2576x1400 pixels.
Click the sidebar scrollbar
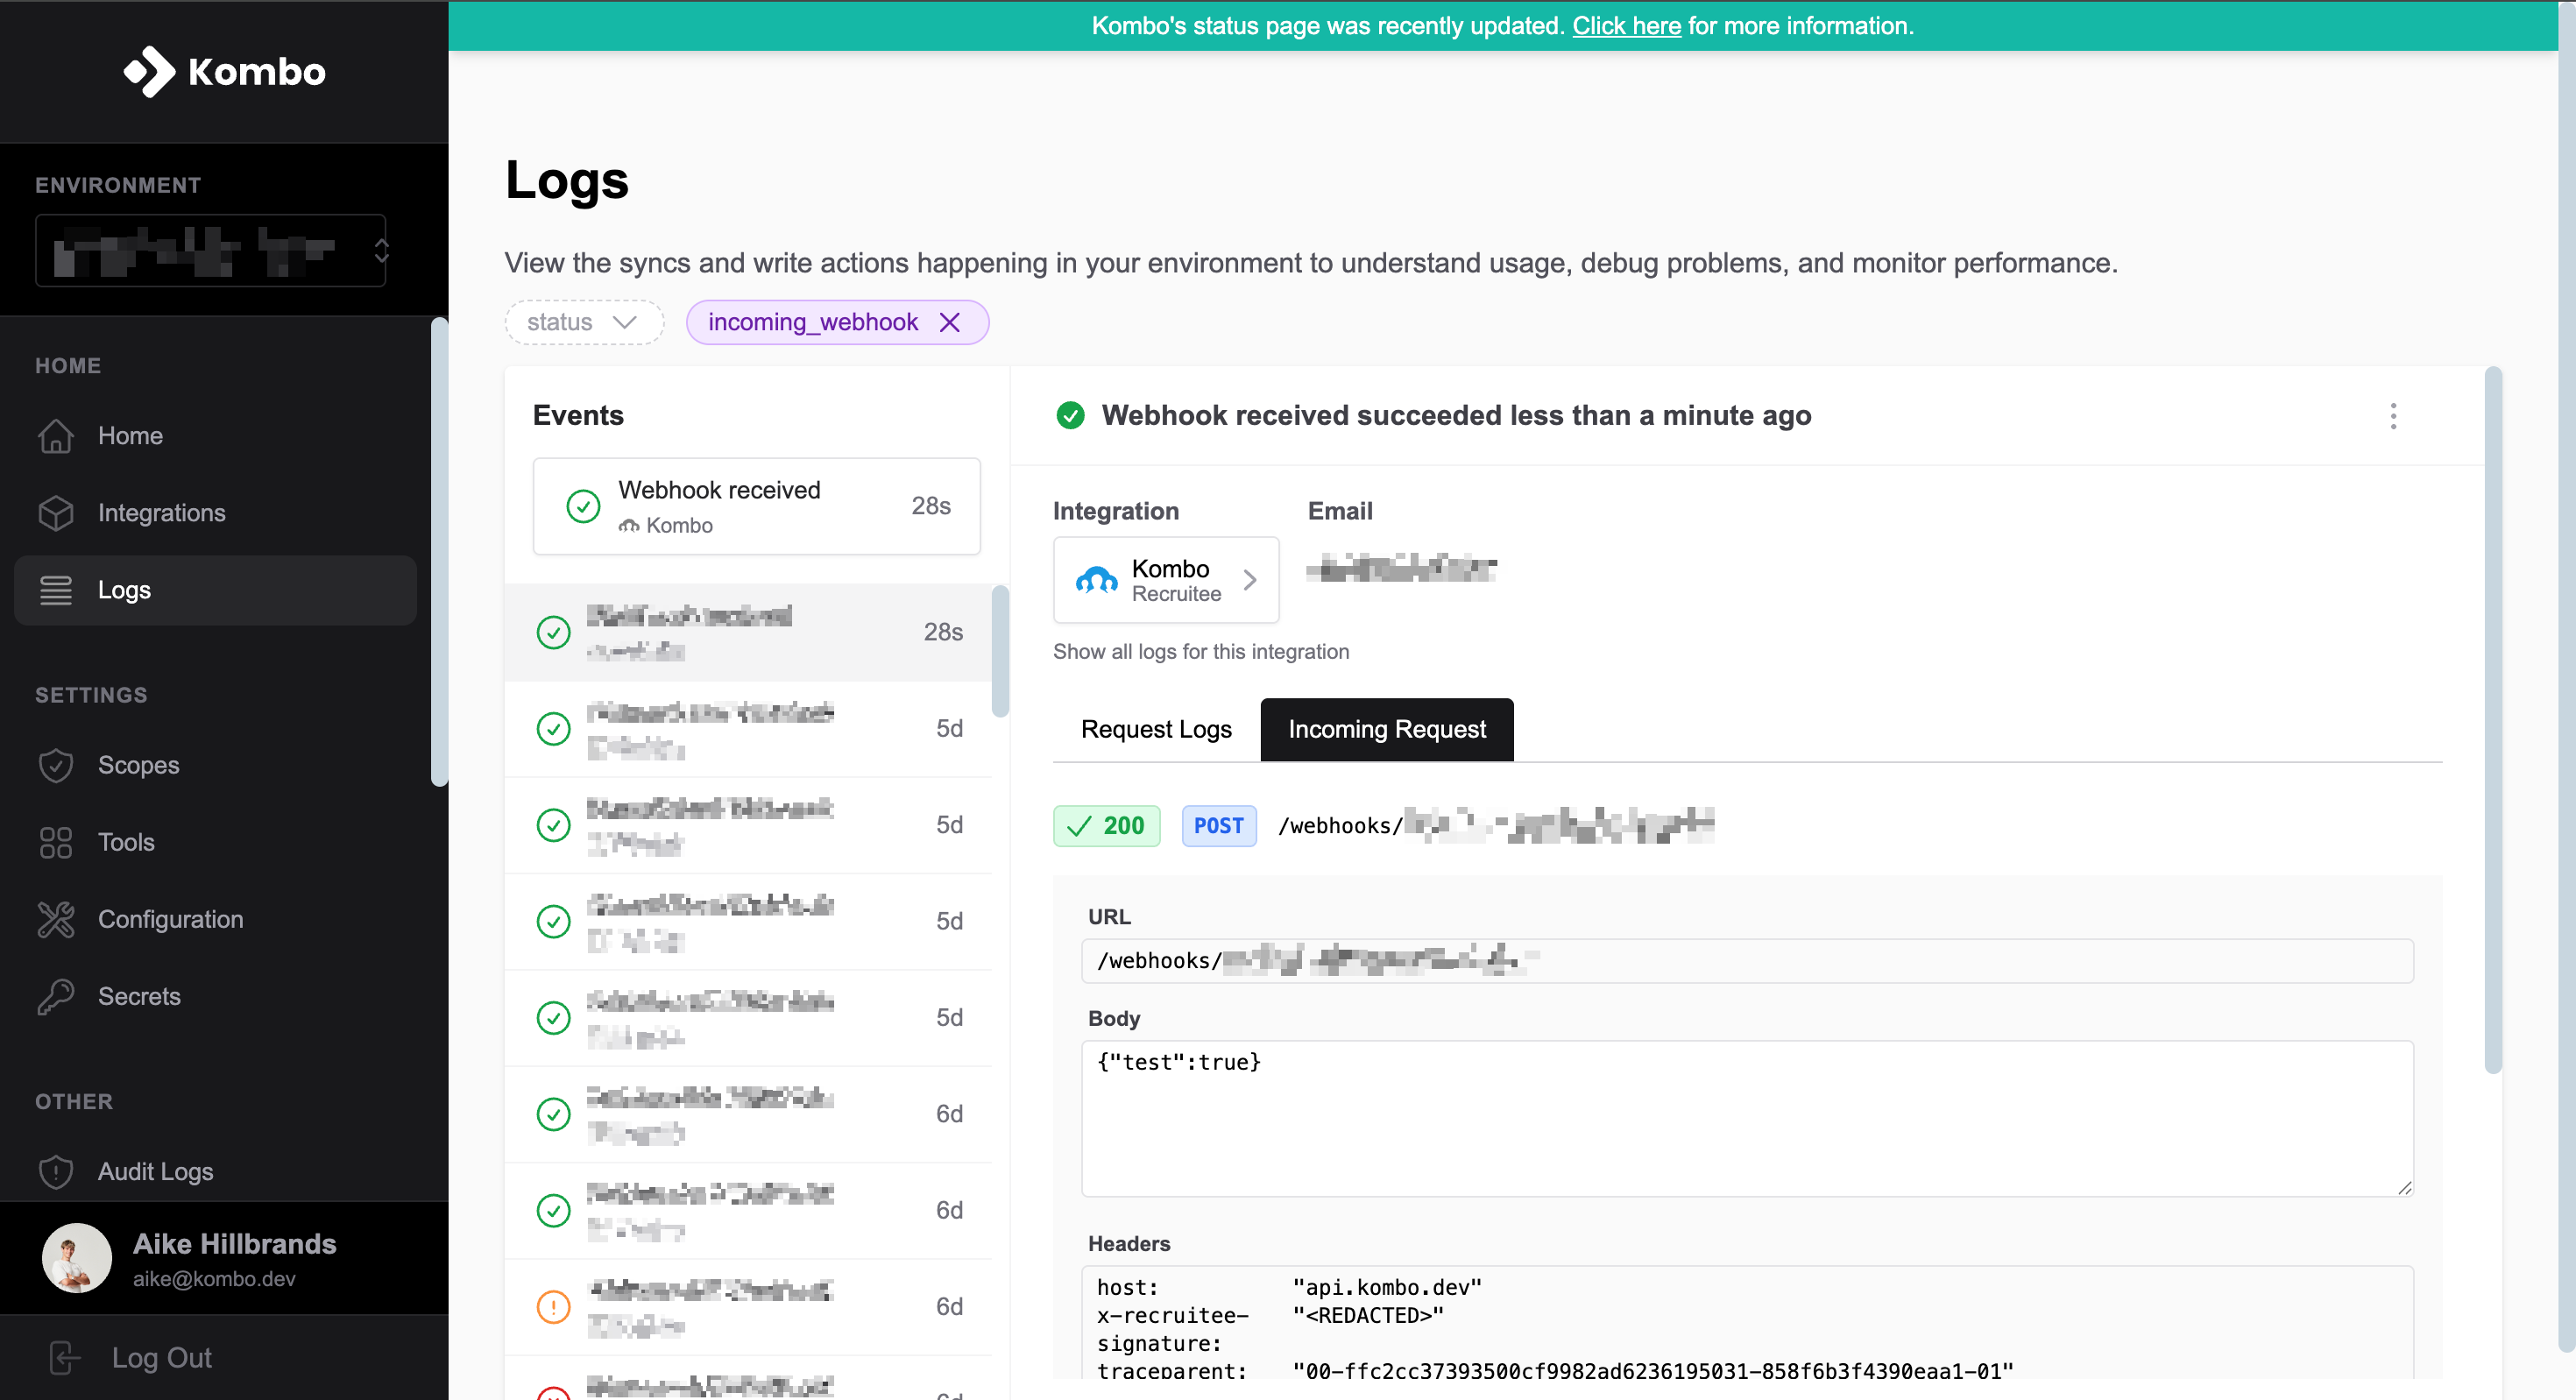(x=438, y=552)
